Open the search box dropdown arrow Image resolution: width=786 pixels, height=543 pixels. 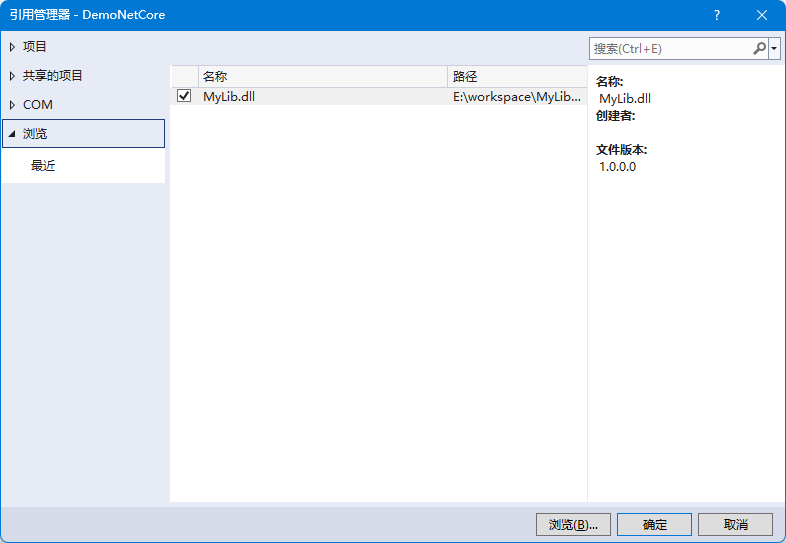pyautogui.click(x=775, y=48)
